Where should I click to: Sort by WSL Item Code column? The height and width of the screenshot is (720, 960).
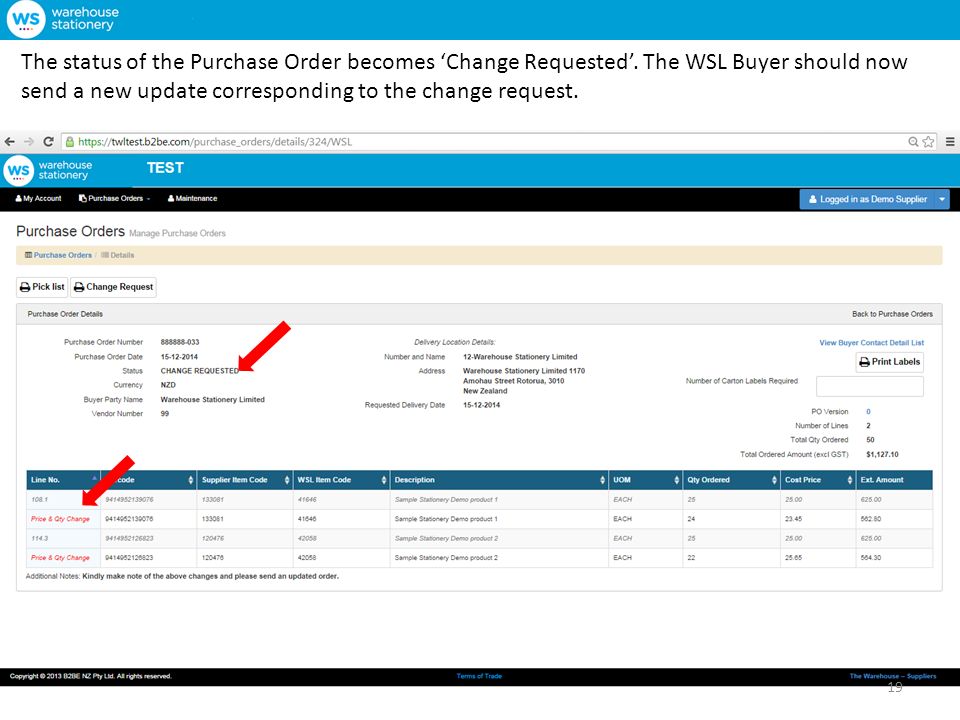click(341, 480)
